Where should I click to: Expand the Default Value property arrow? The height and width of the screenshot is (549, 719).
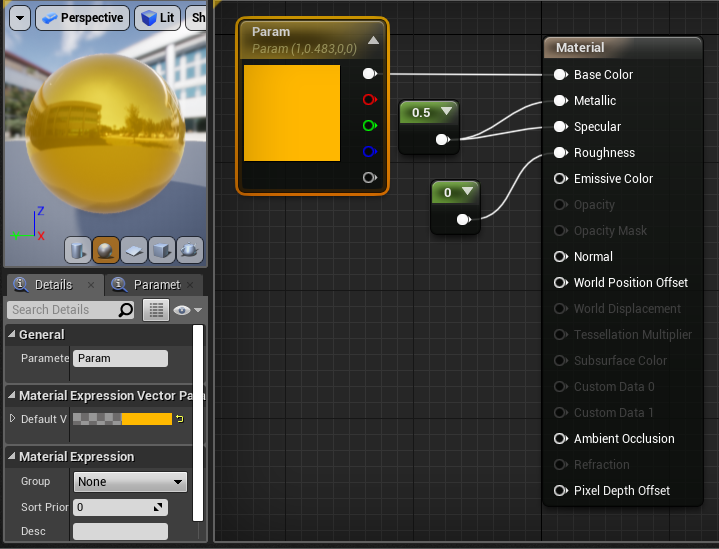(x=13, y=418)
